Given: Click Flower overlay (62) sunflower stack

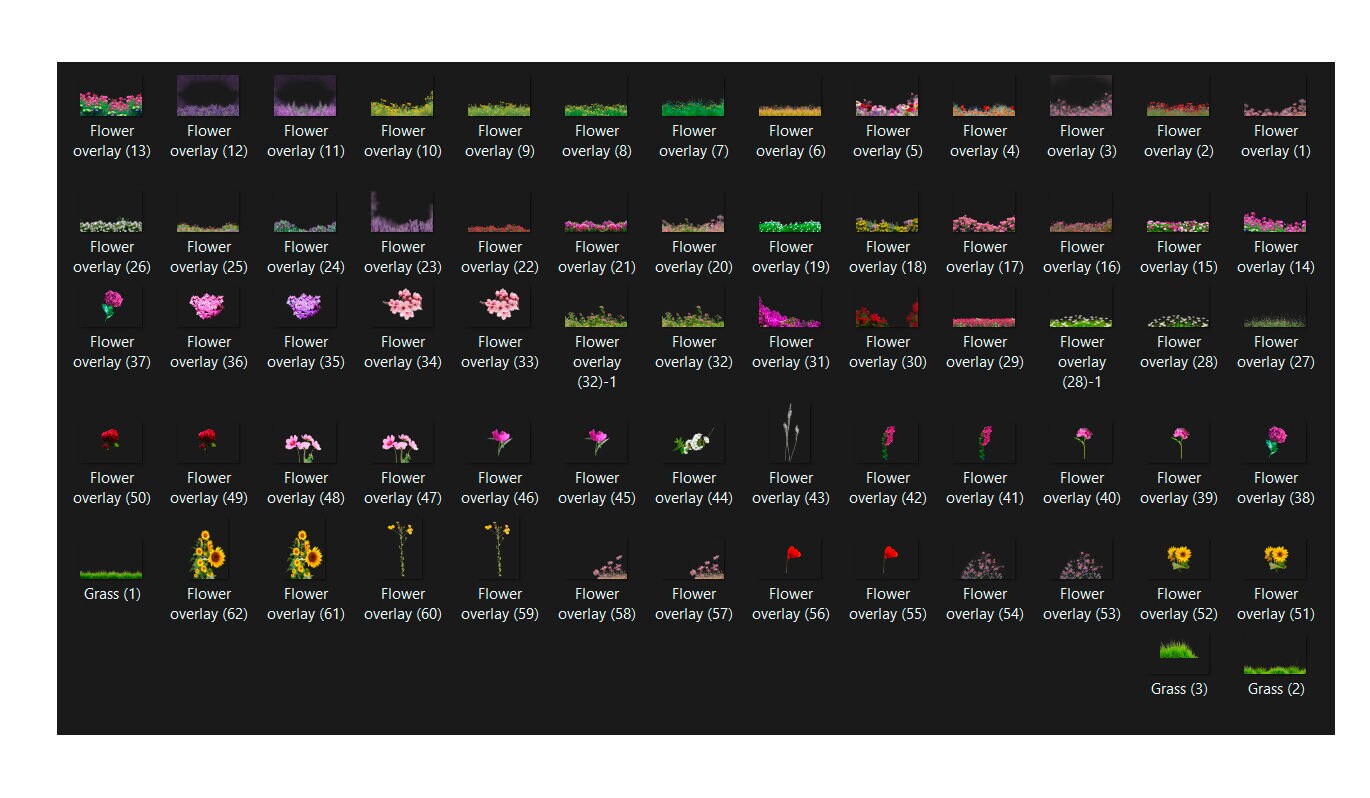Looking at the screenshot, I should click(x=208, y=549).
